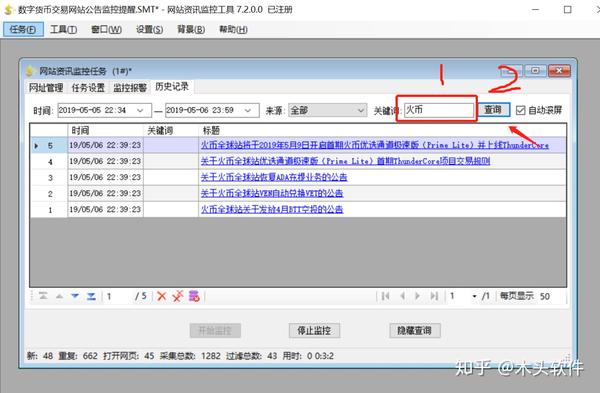Image resolution: width=600 pixels, height=393 pixels.
Task: Open the 工具(T) menu
Action: pyautogui.click(x=64, y=29)
